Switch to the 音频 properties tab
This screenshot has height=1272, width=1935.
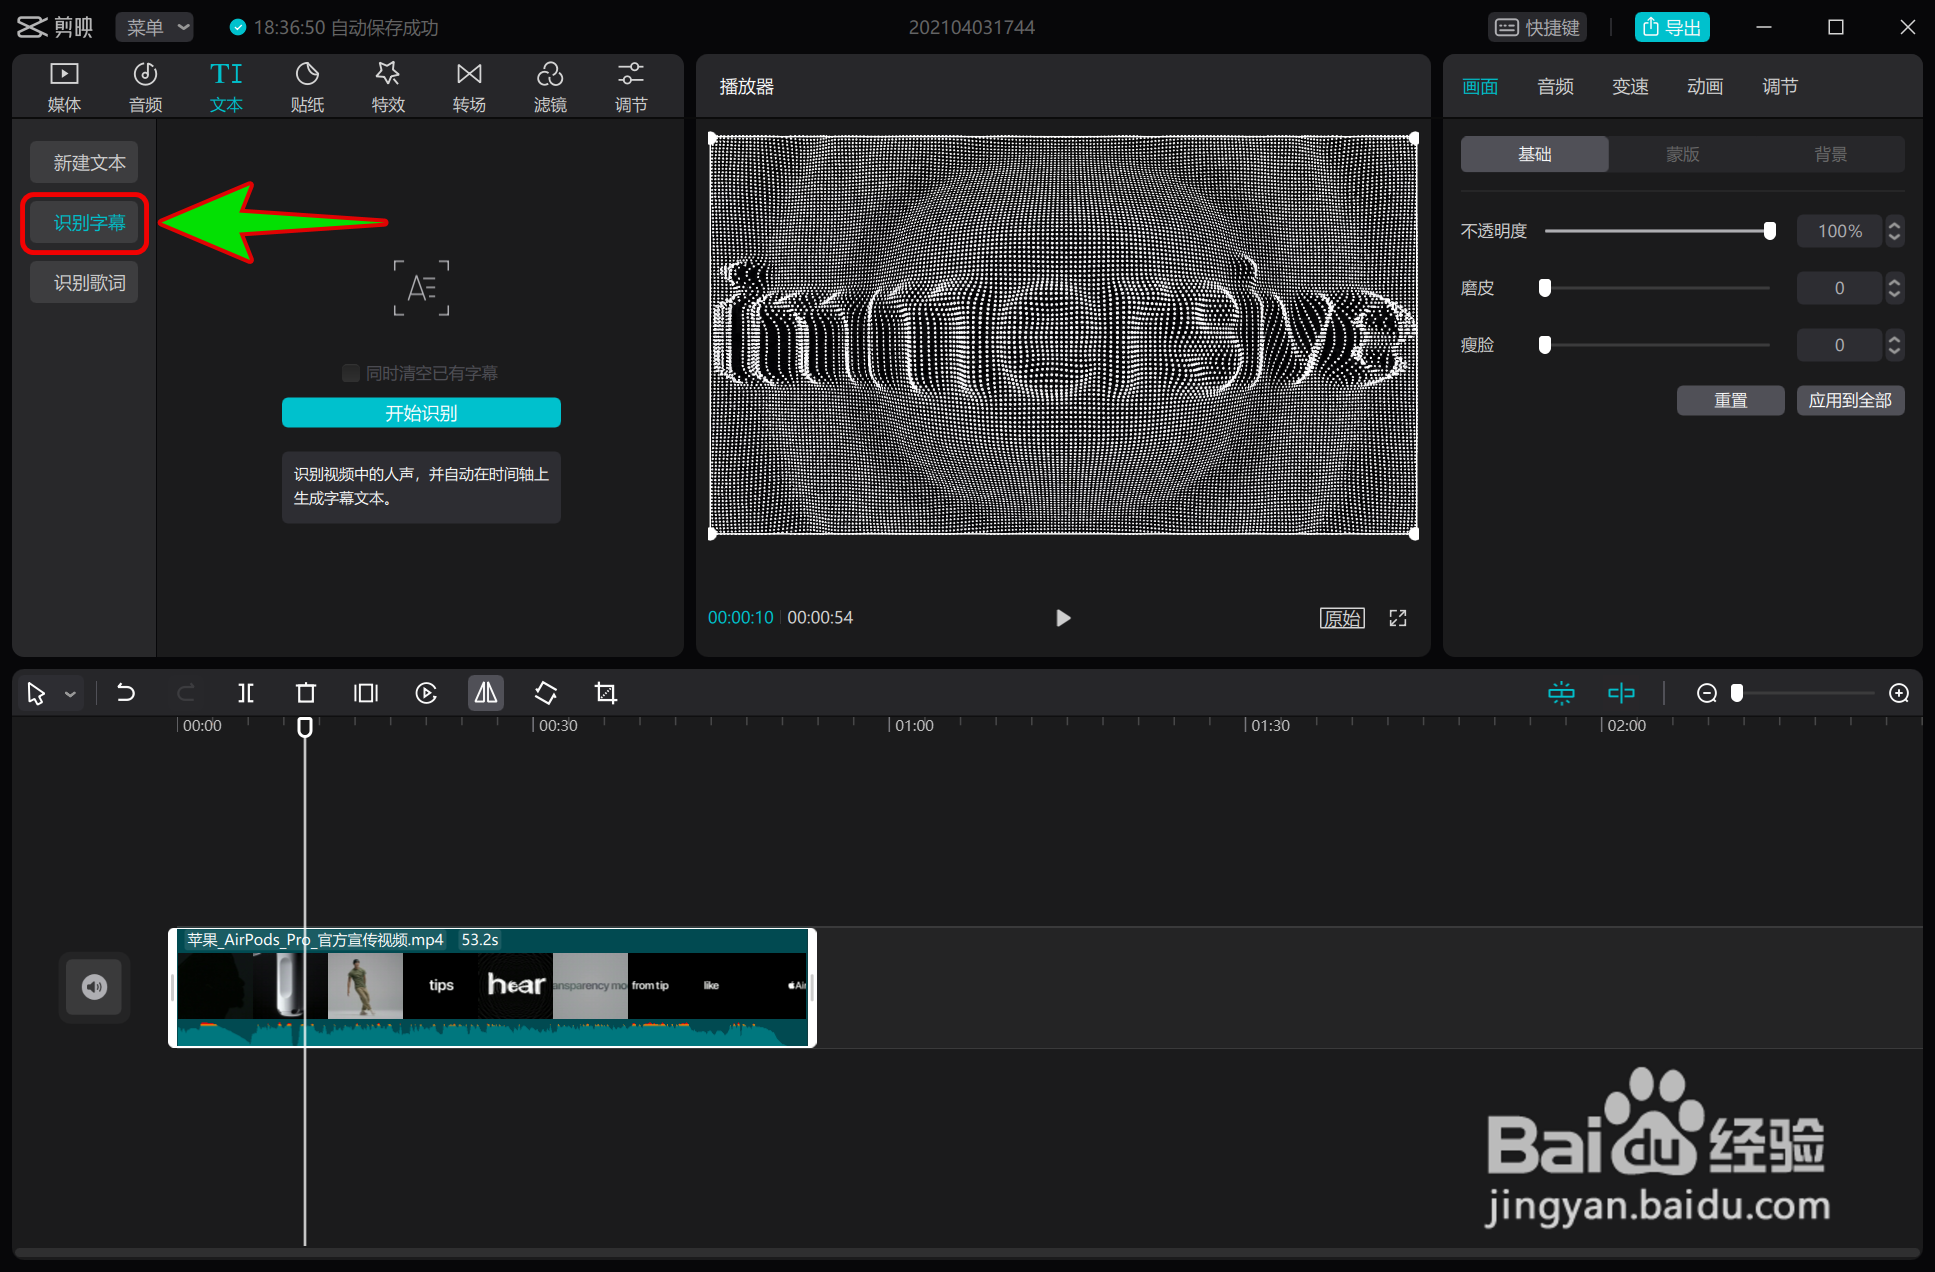point(1555,87)
